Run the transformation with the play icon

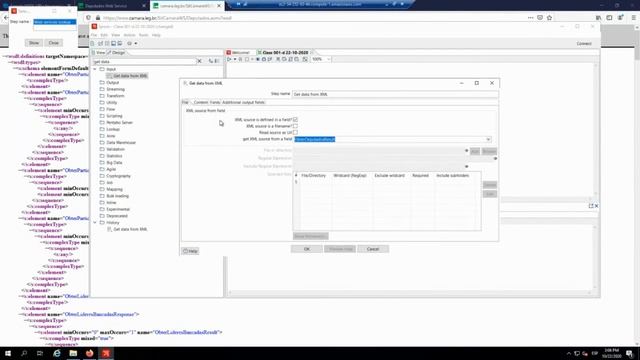click(x=229, y=59)
